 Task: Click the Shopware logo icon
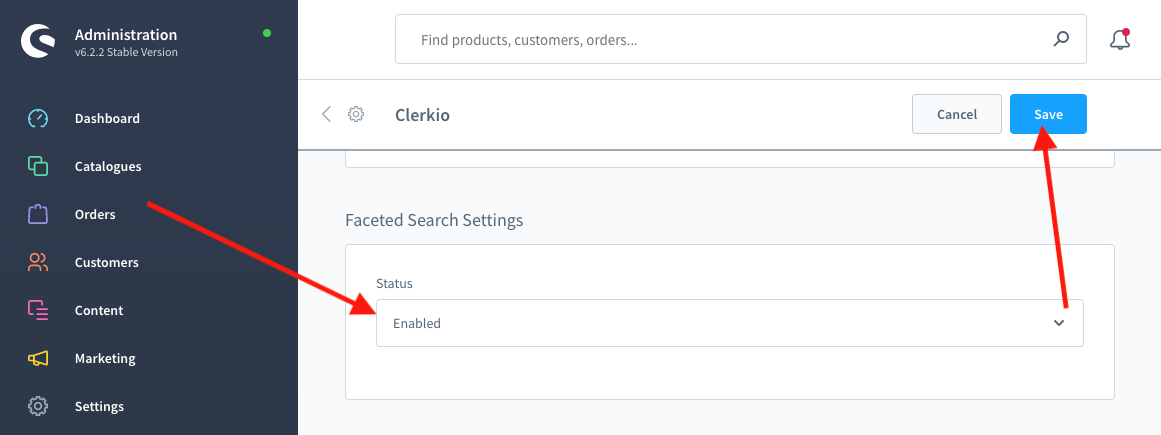[x=38, y=42]
